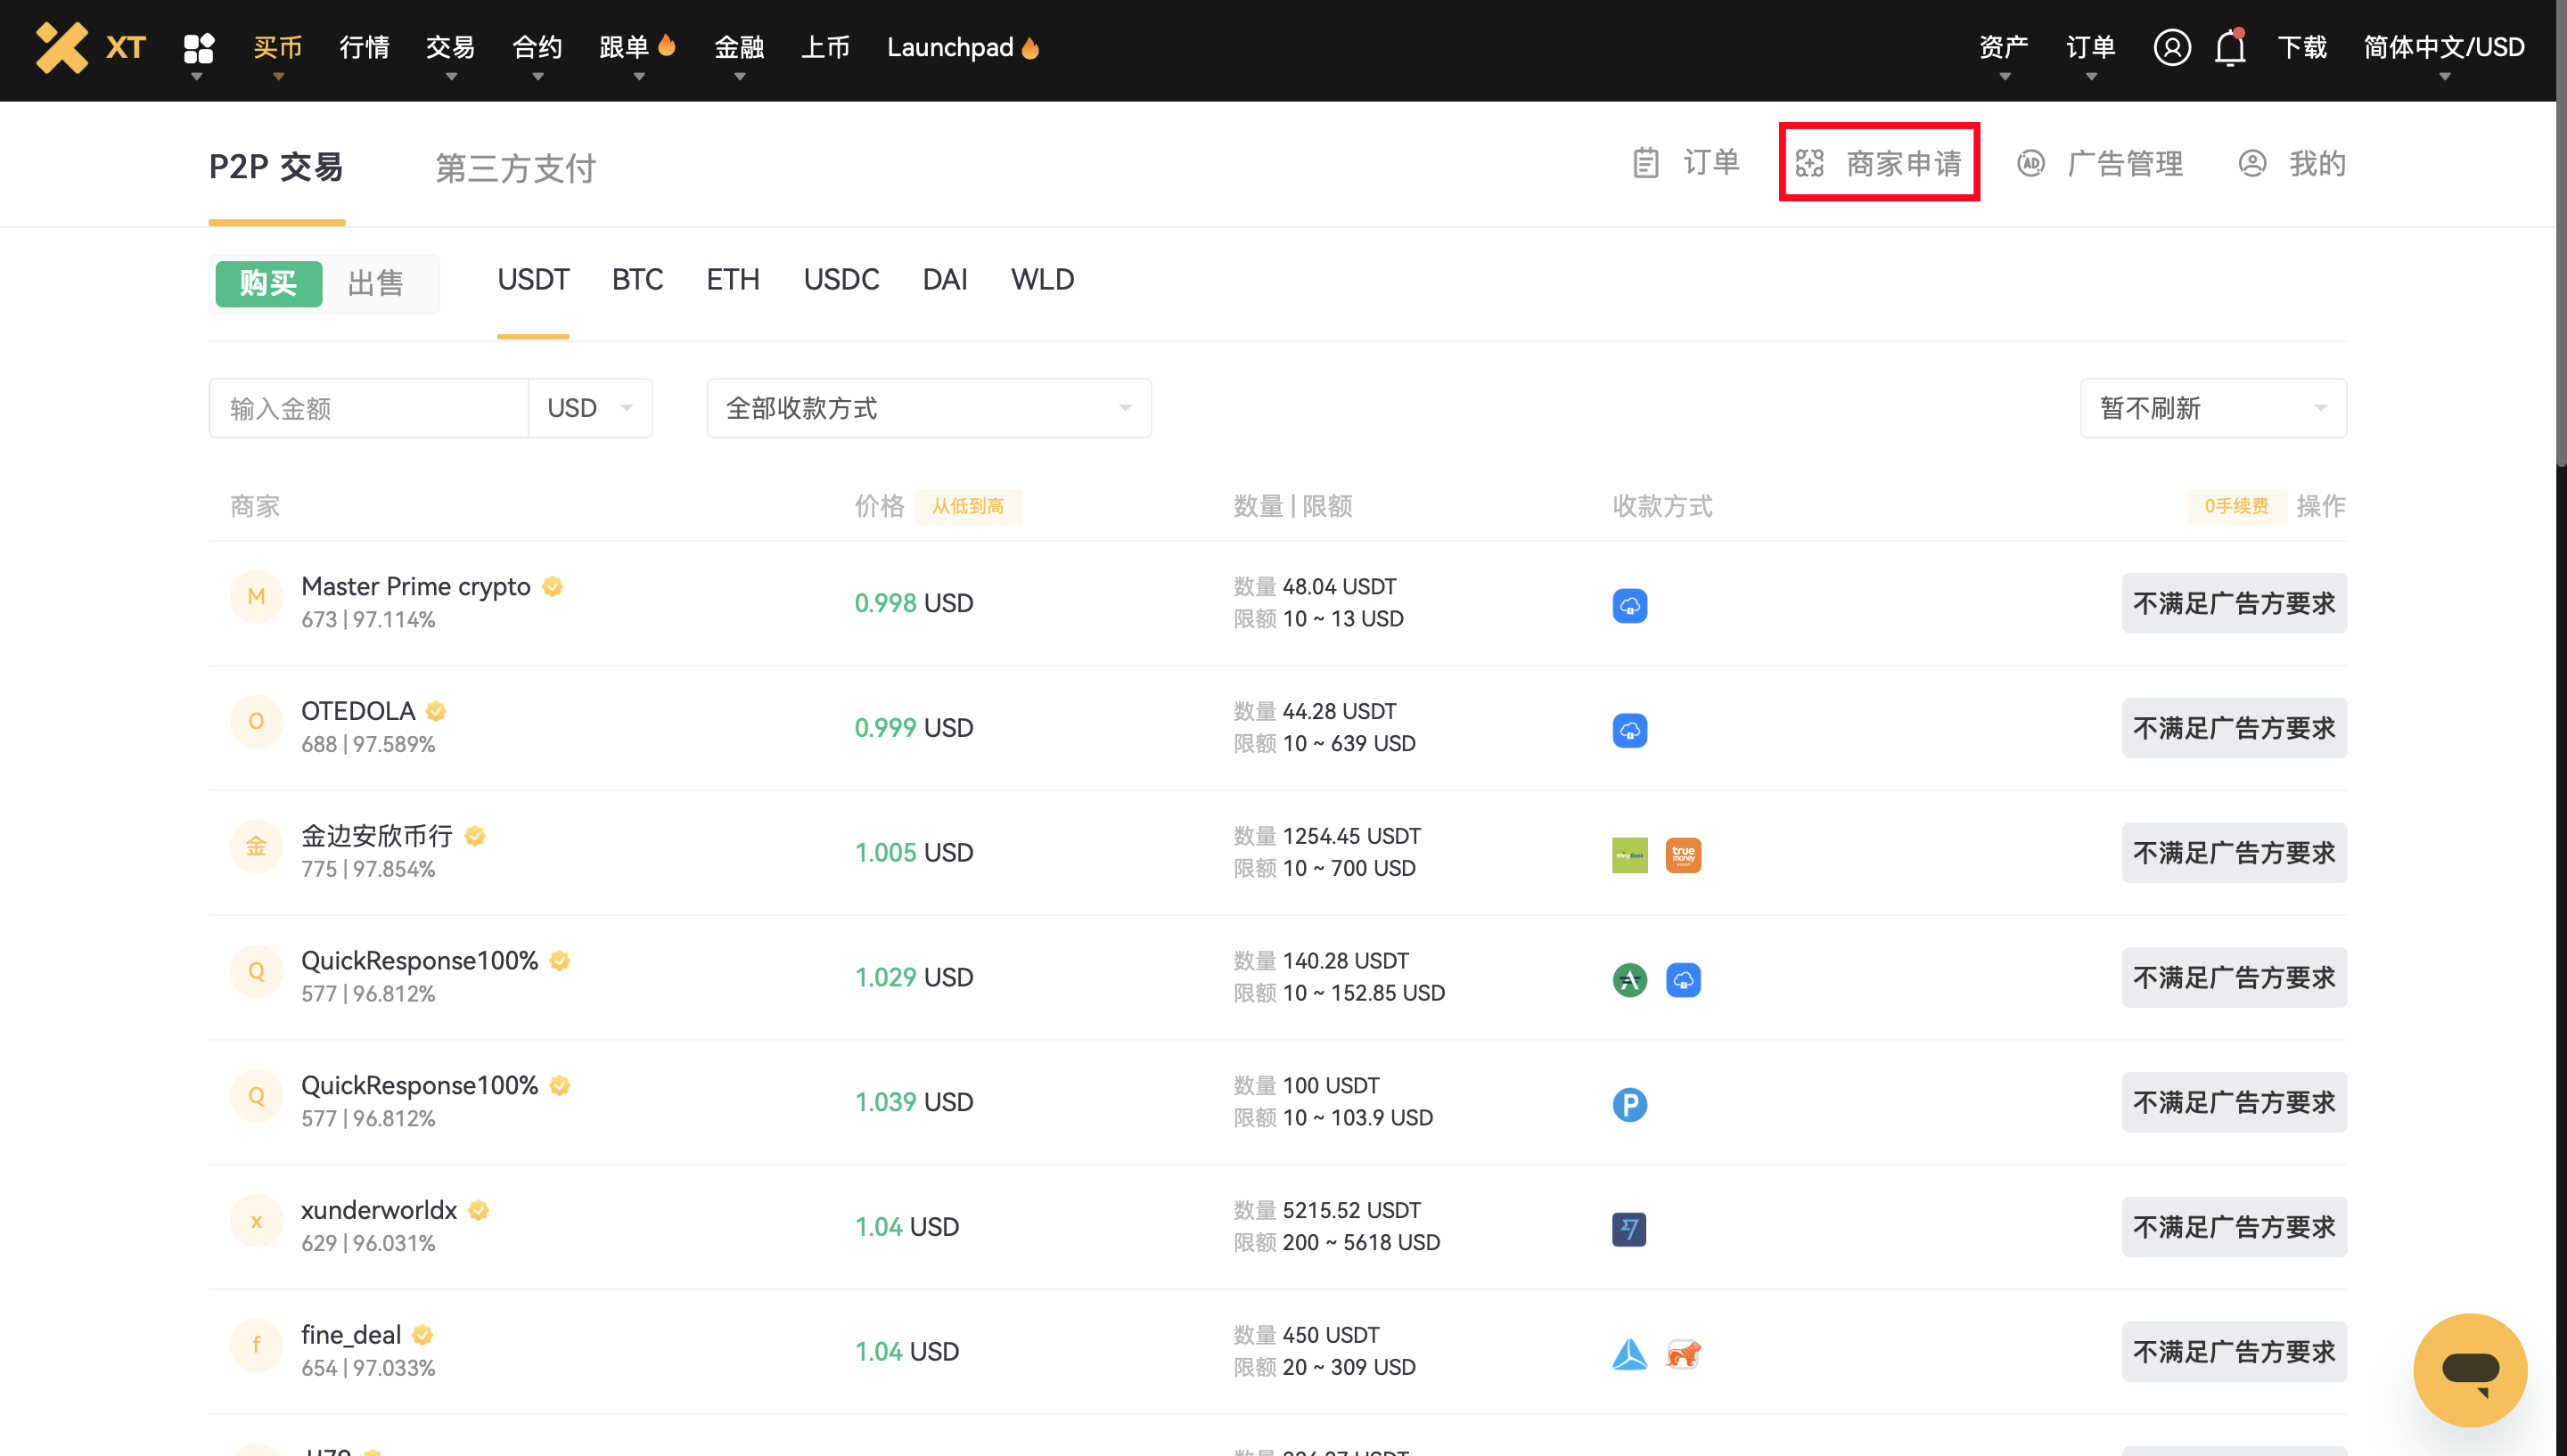2567x1456 pixels.
Task: Click xunderworldx's payment method icon
Action: click(x=1629, y=1229)
